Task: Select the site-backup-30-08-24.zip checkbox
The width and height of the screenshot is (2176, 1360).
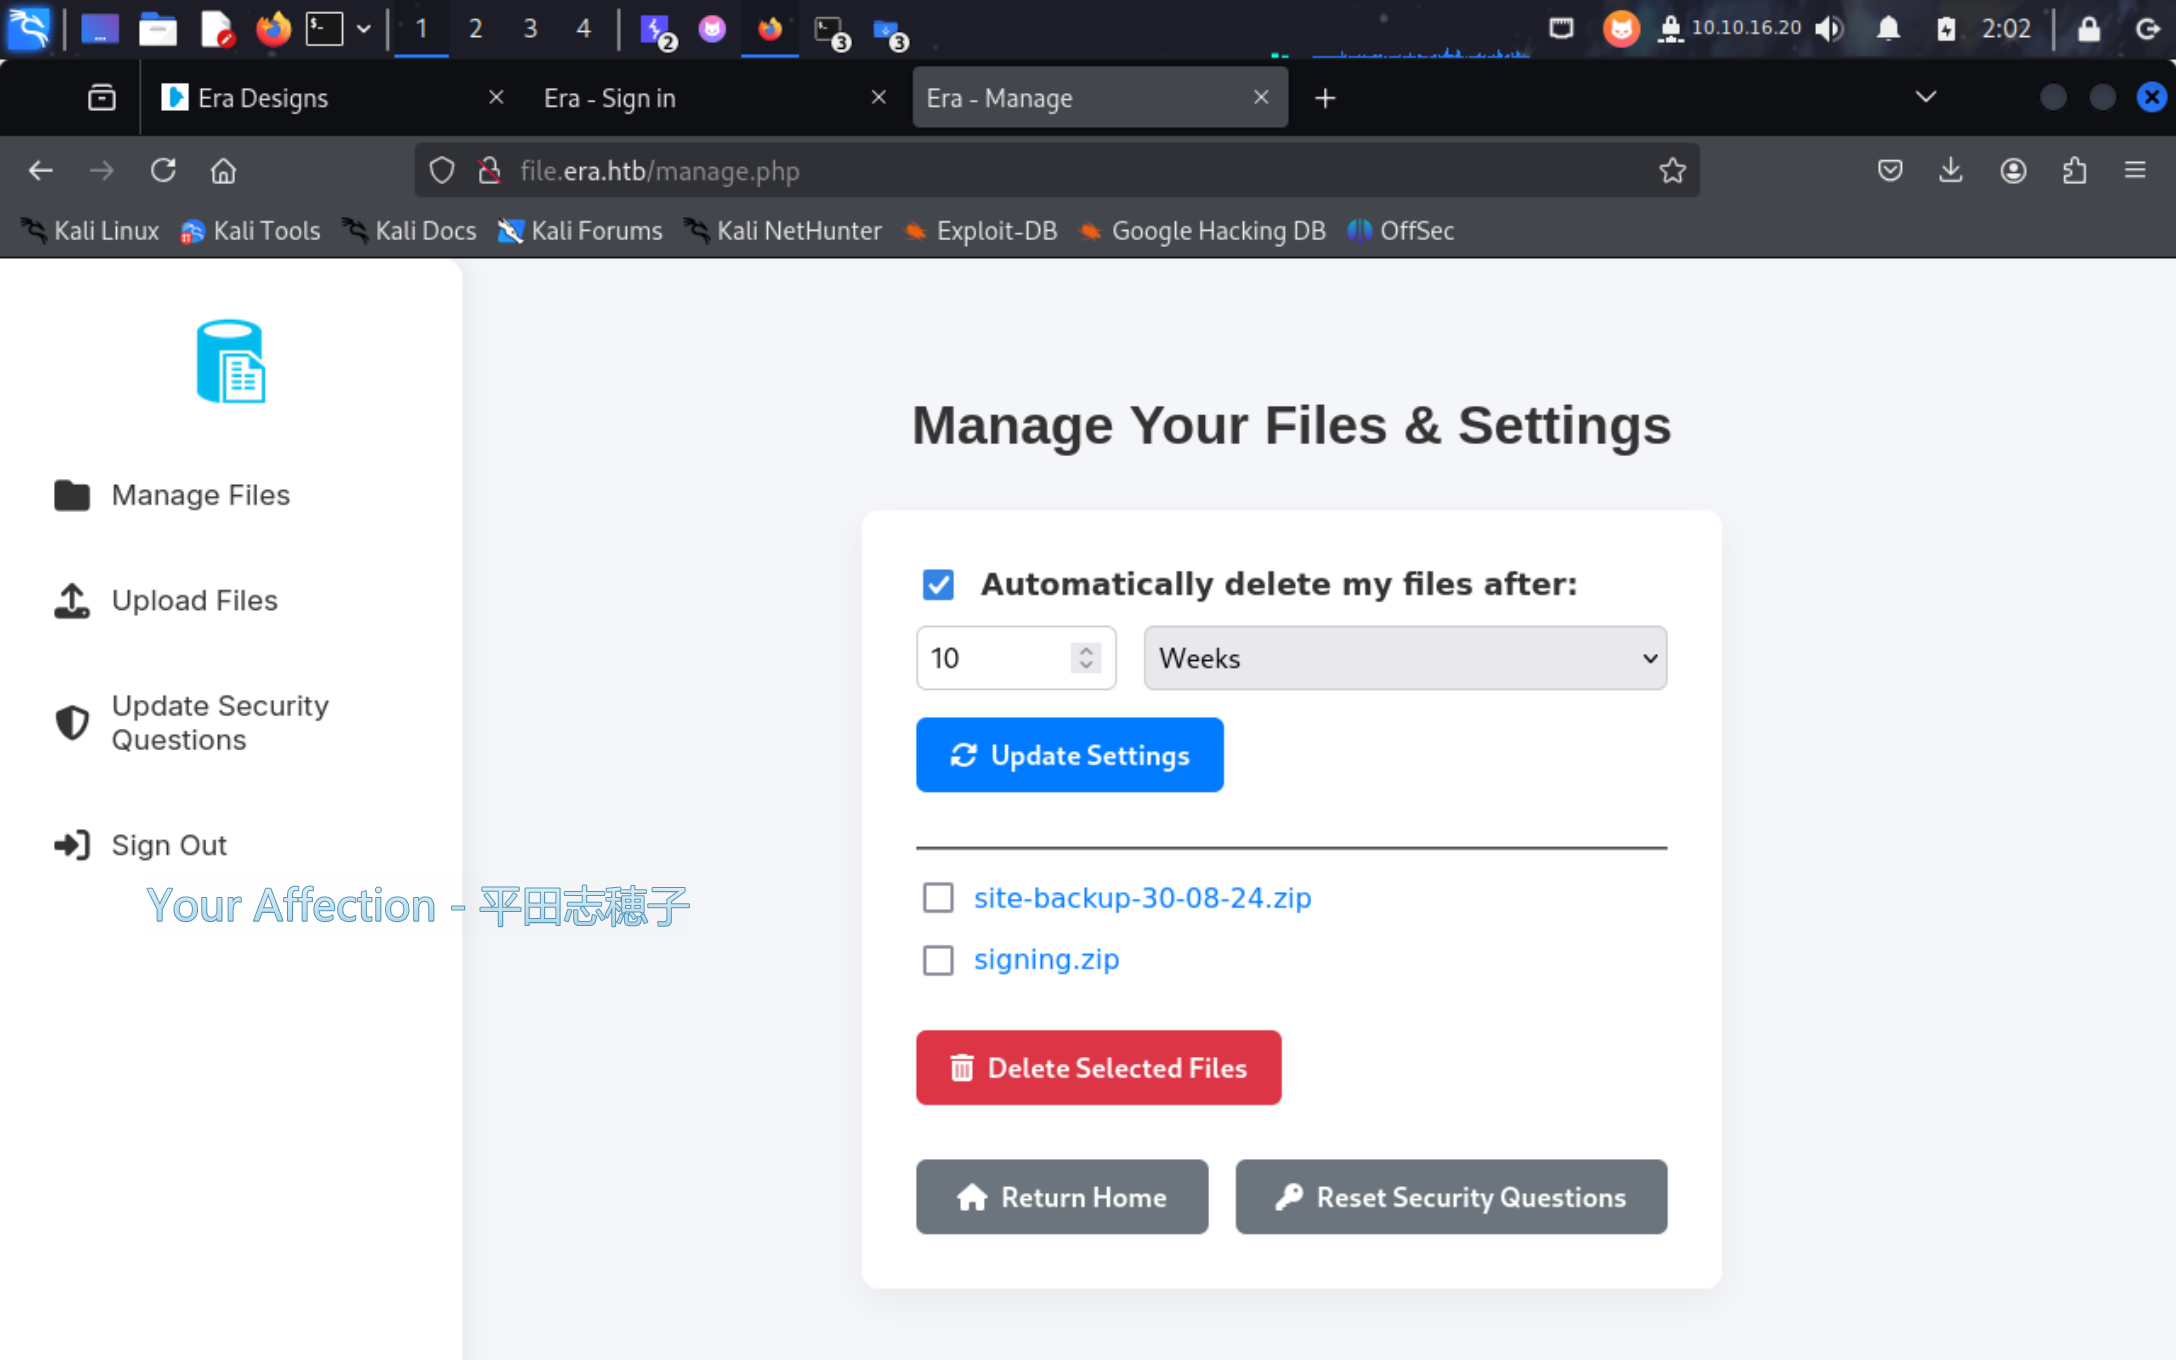Action: click(938, 898)
